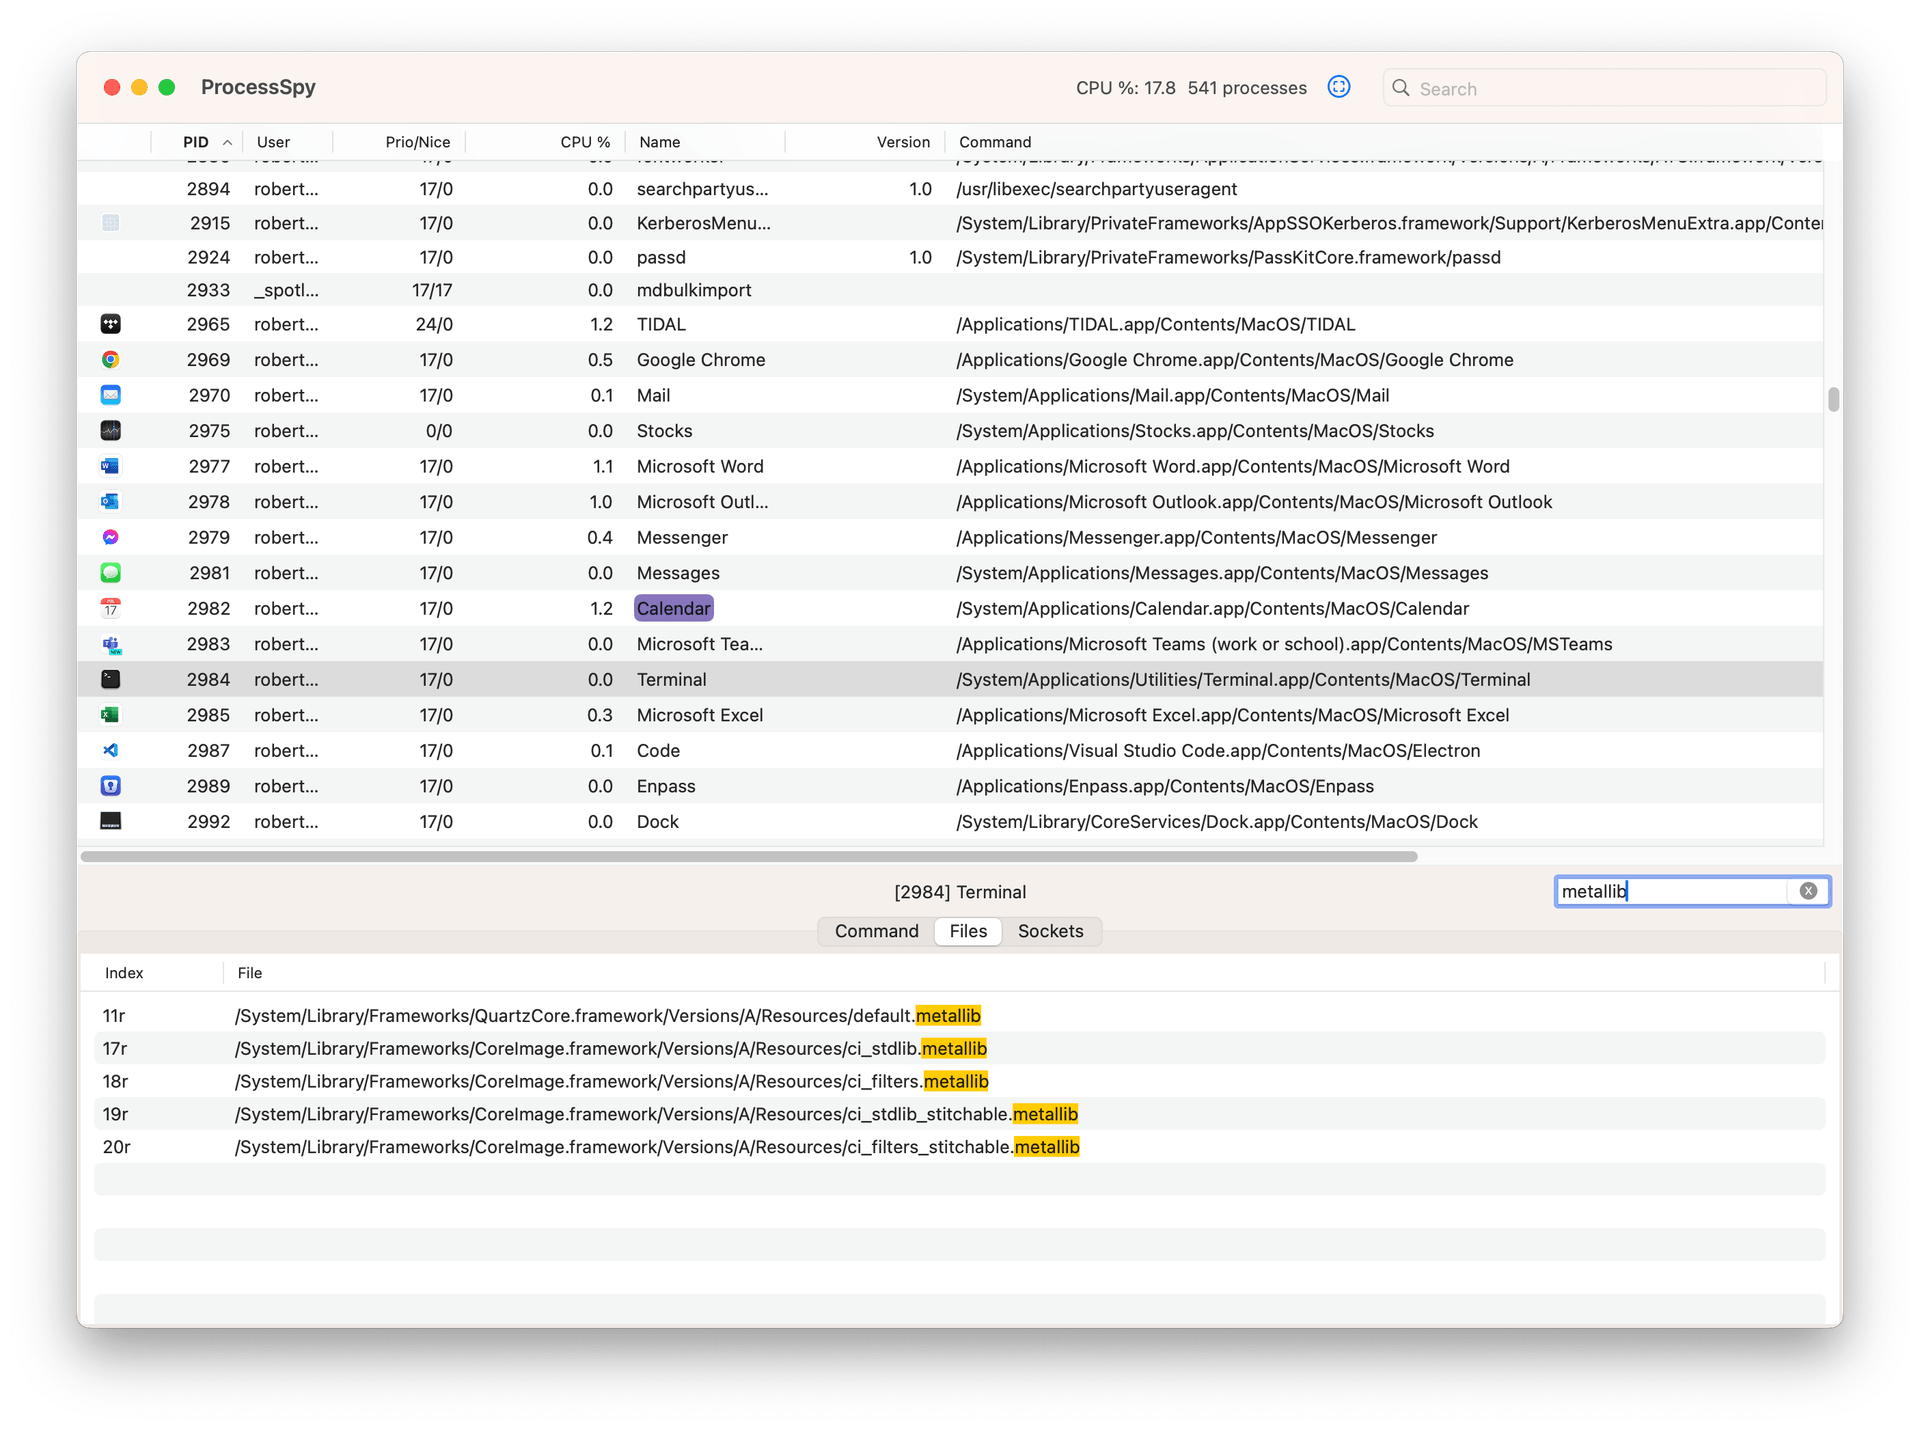
Task: Switch to the Sockets tab
Action: [1050, 931]
